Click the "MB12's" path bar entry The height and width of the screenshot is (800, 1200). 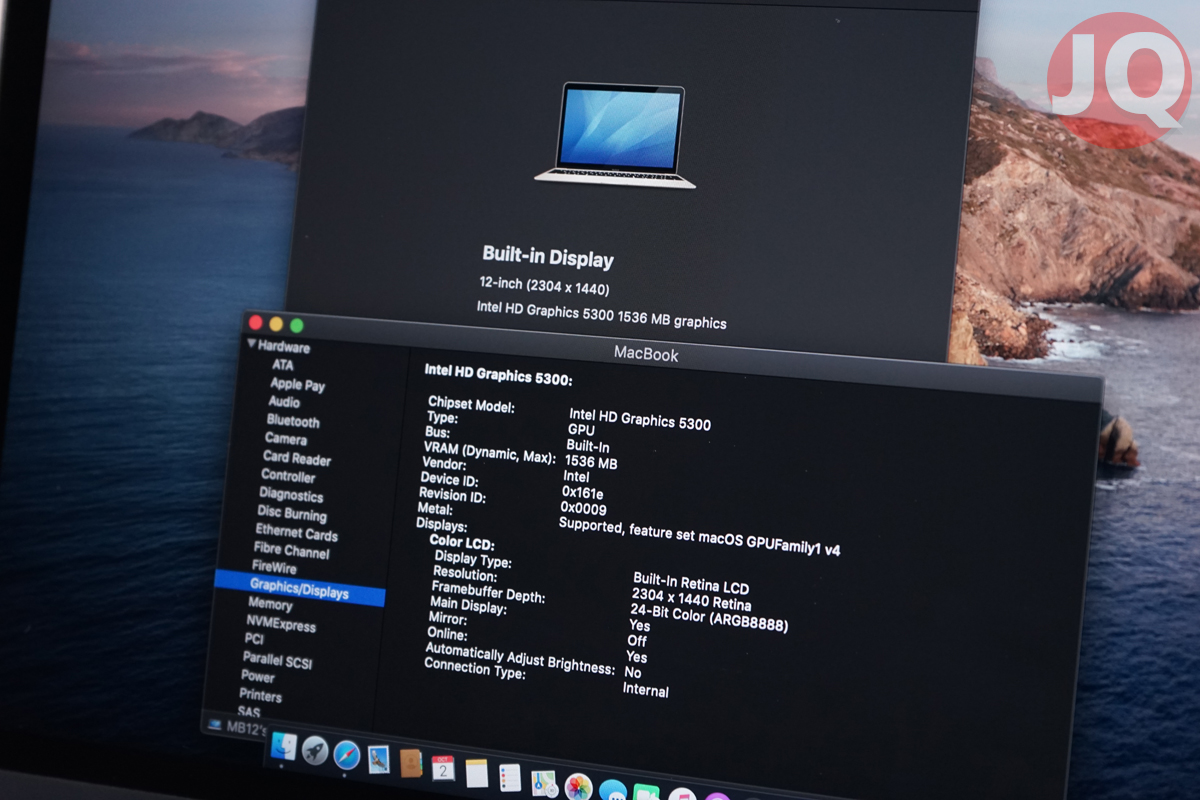click(x=246, y=727)
